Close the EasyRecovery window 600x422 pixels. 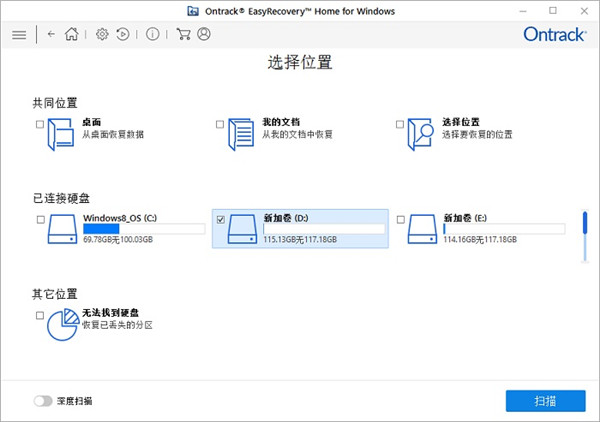click(584, 11)
